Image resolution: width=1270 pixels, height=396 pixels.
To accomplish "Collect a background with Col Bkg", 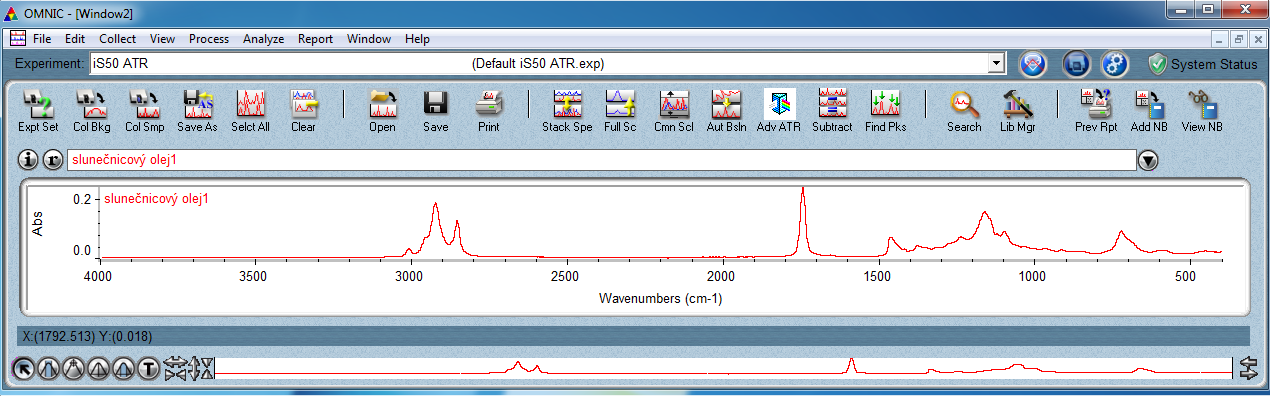I will point(92,110).
